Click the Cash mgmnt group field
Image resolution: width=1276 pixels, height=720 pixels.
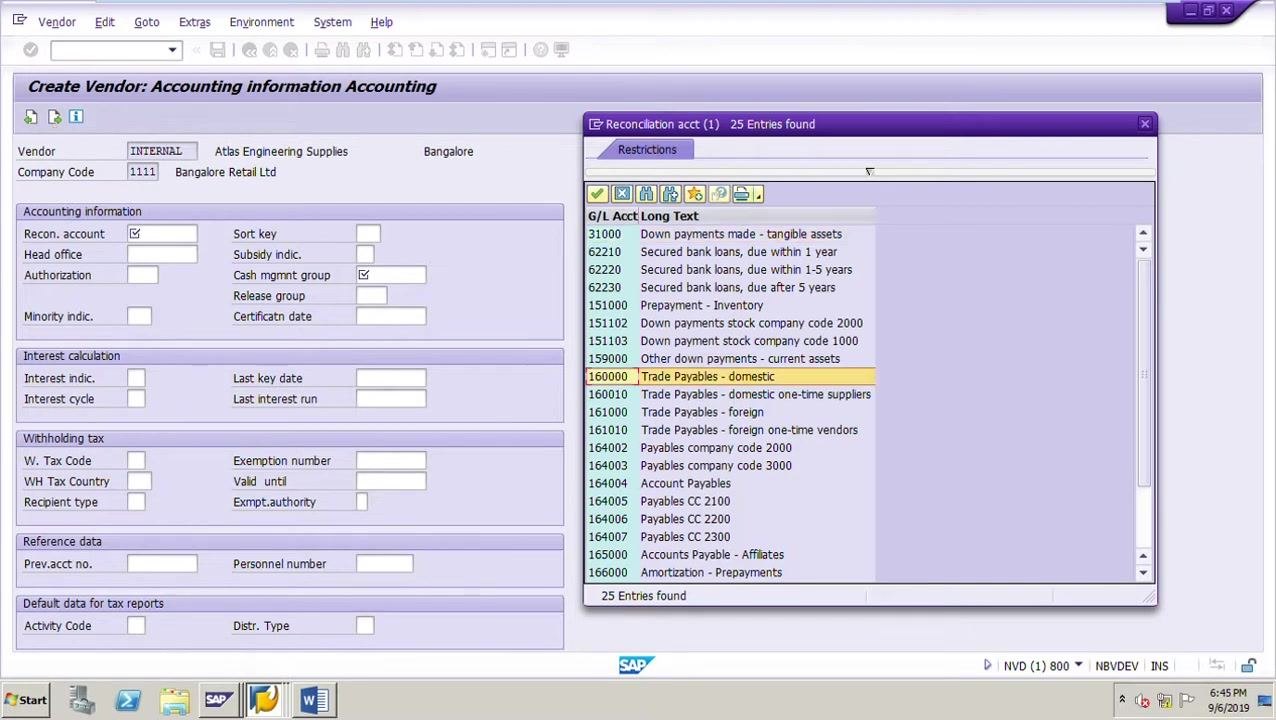[x=390, y=275]
